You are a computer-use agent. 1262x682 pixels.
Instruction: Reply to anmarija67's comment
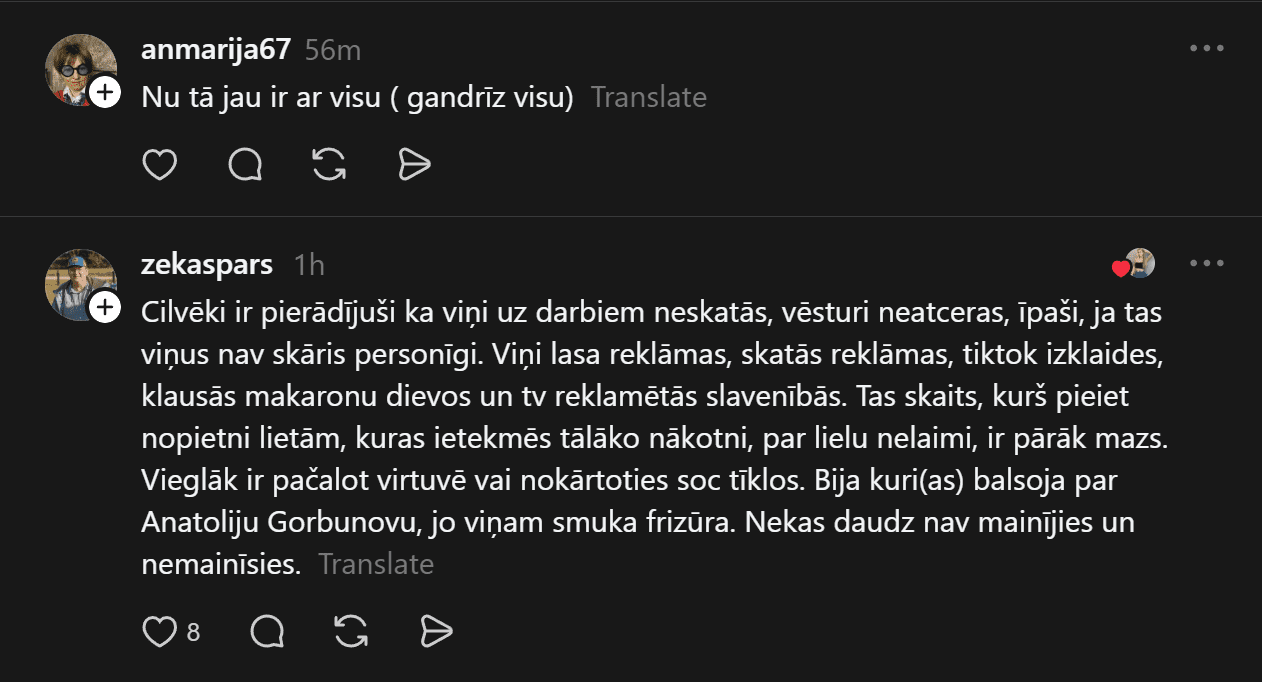(245, 164)
